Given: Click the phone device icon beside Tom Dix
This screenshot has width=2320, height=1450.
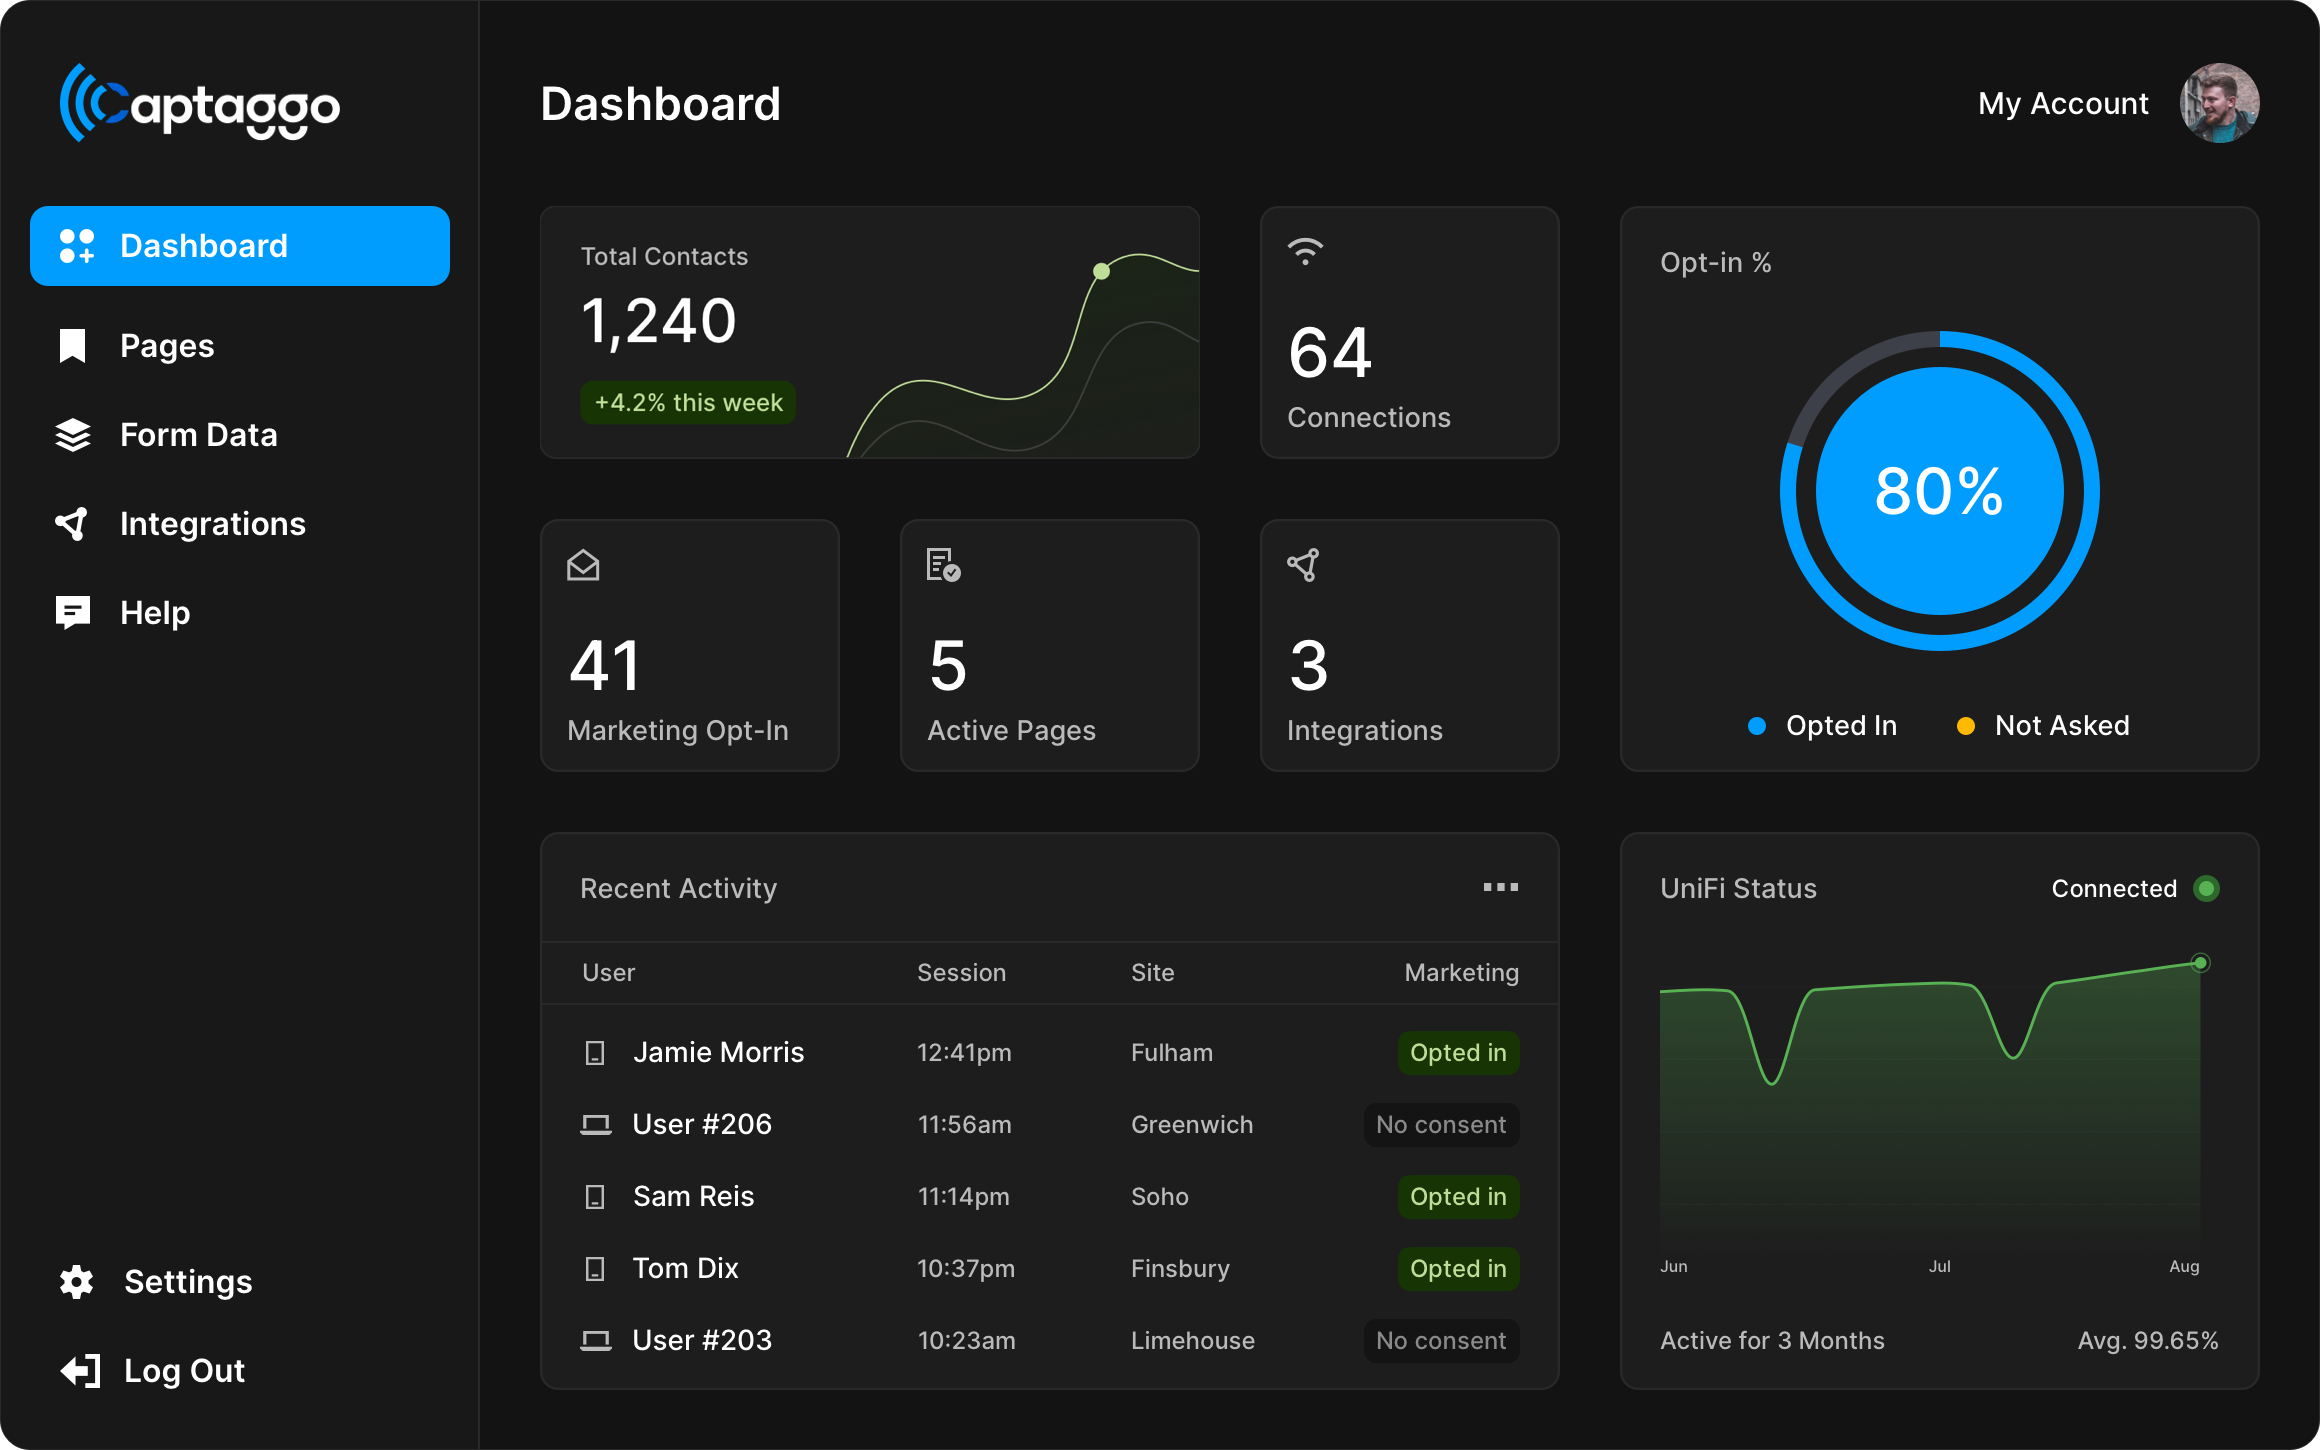Looking at the screenshot, I should (x=595, y=1269).
